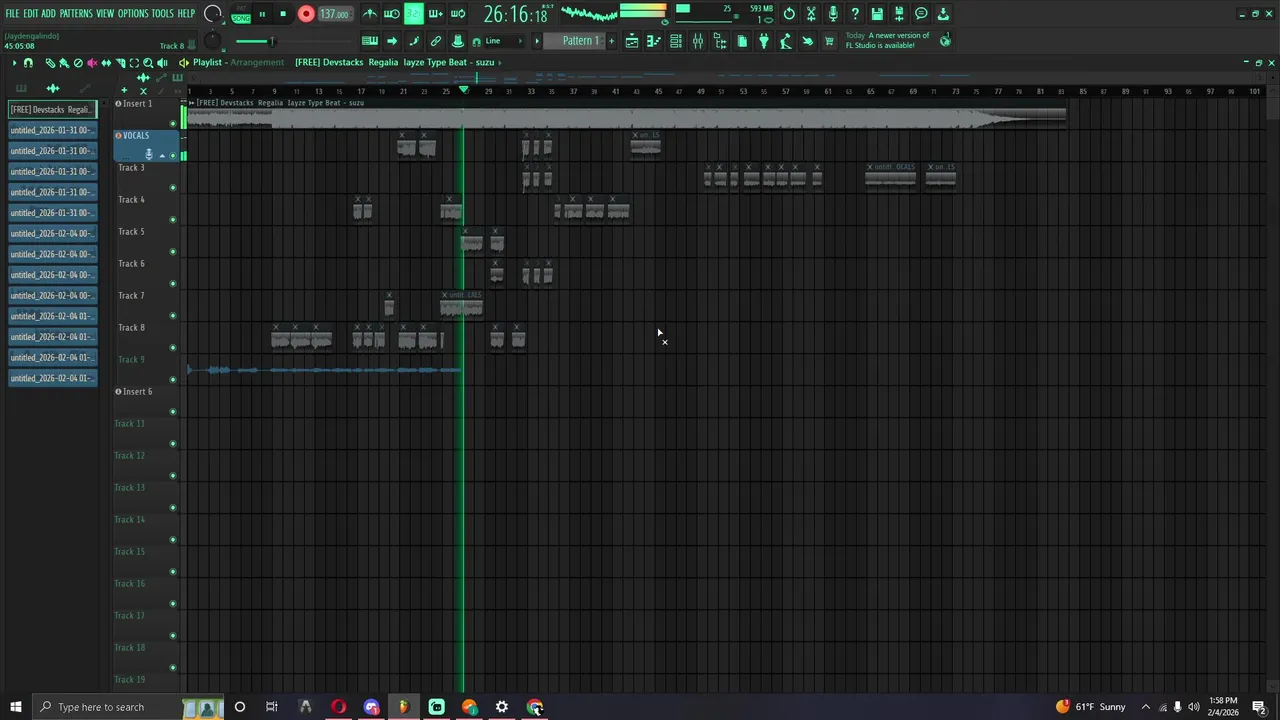Click the Pause playback button

tap(262, 14)
